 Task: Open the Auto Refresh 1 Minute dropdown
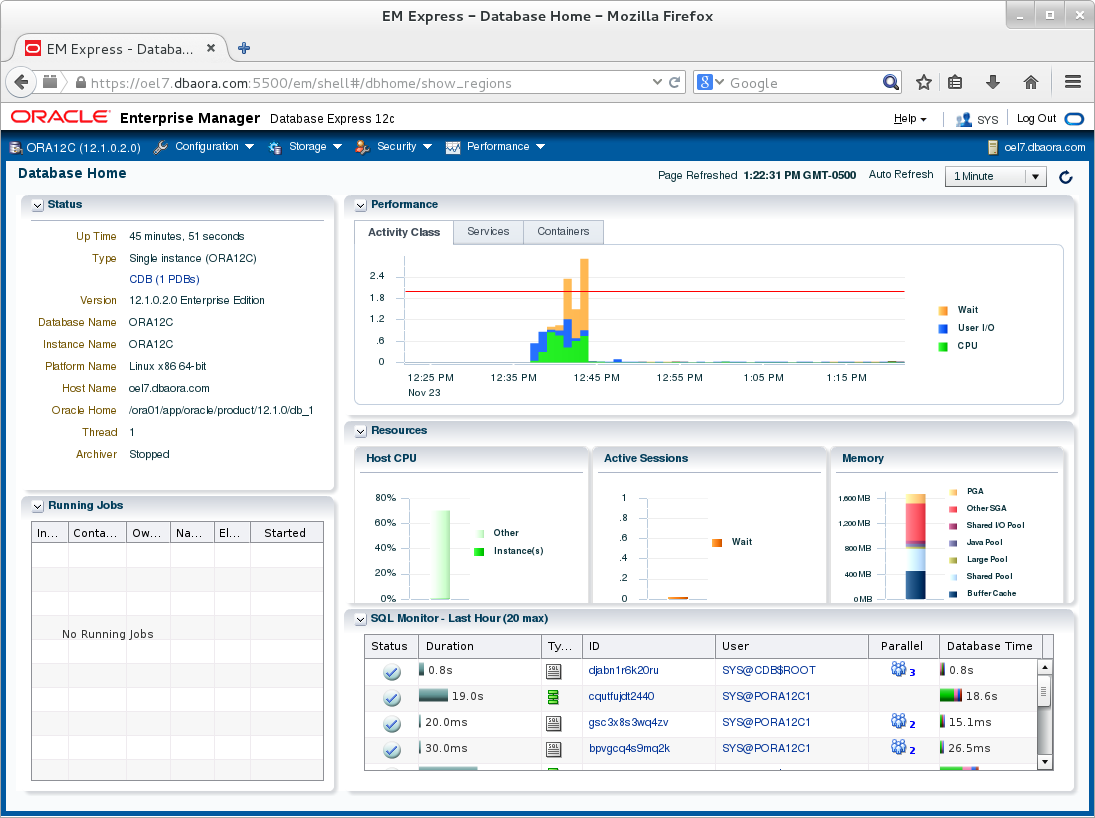[x=995, y=176]
